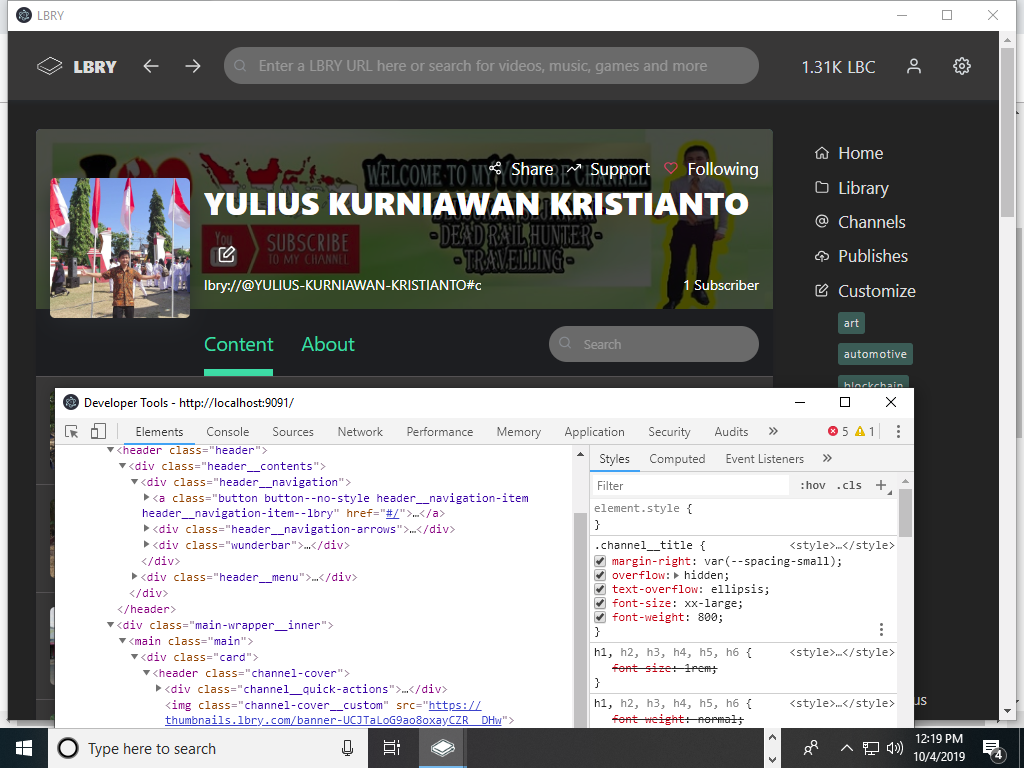
Task: Uncheck the font-size property checkbox
Action: click(600, 603)
